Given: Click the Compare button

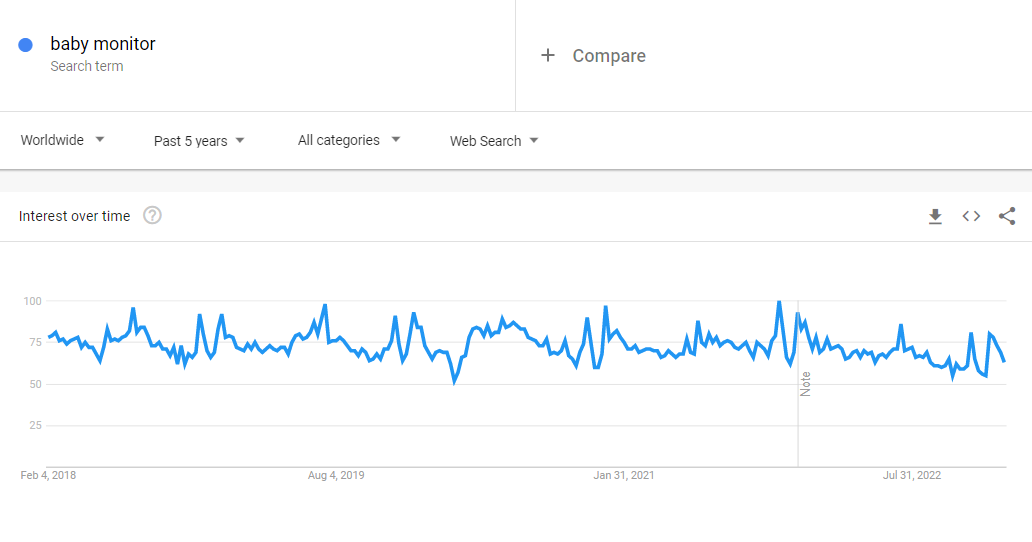Looking at the screenshot, I should point(608,56).
